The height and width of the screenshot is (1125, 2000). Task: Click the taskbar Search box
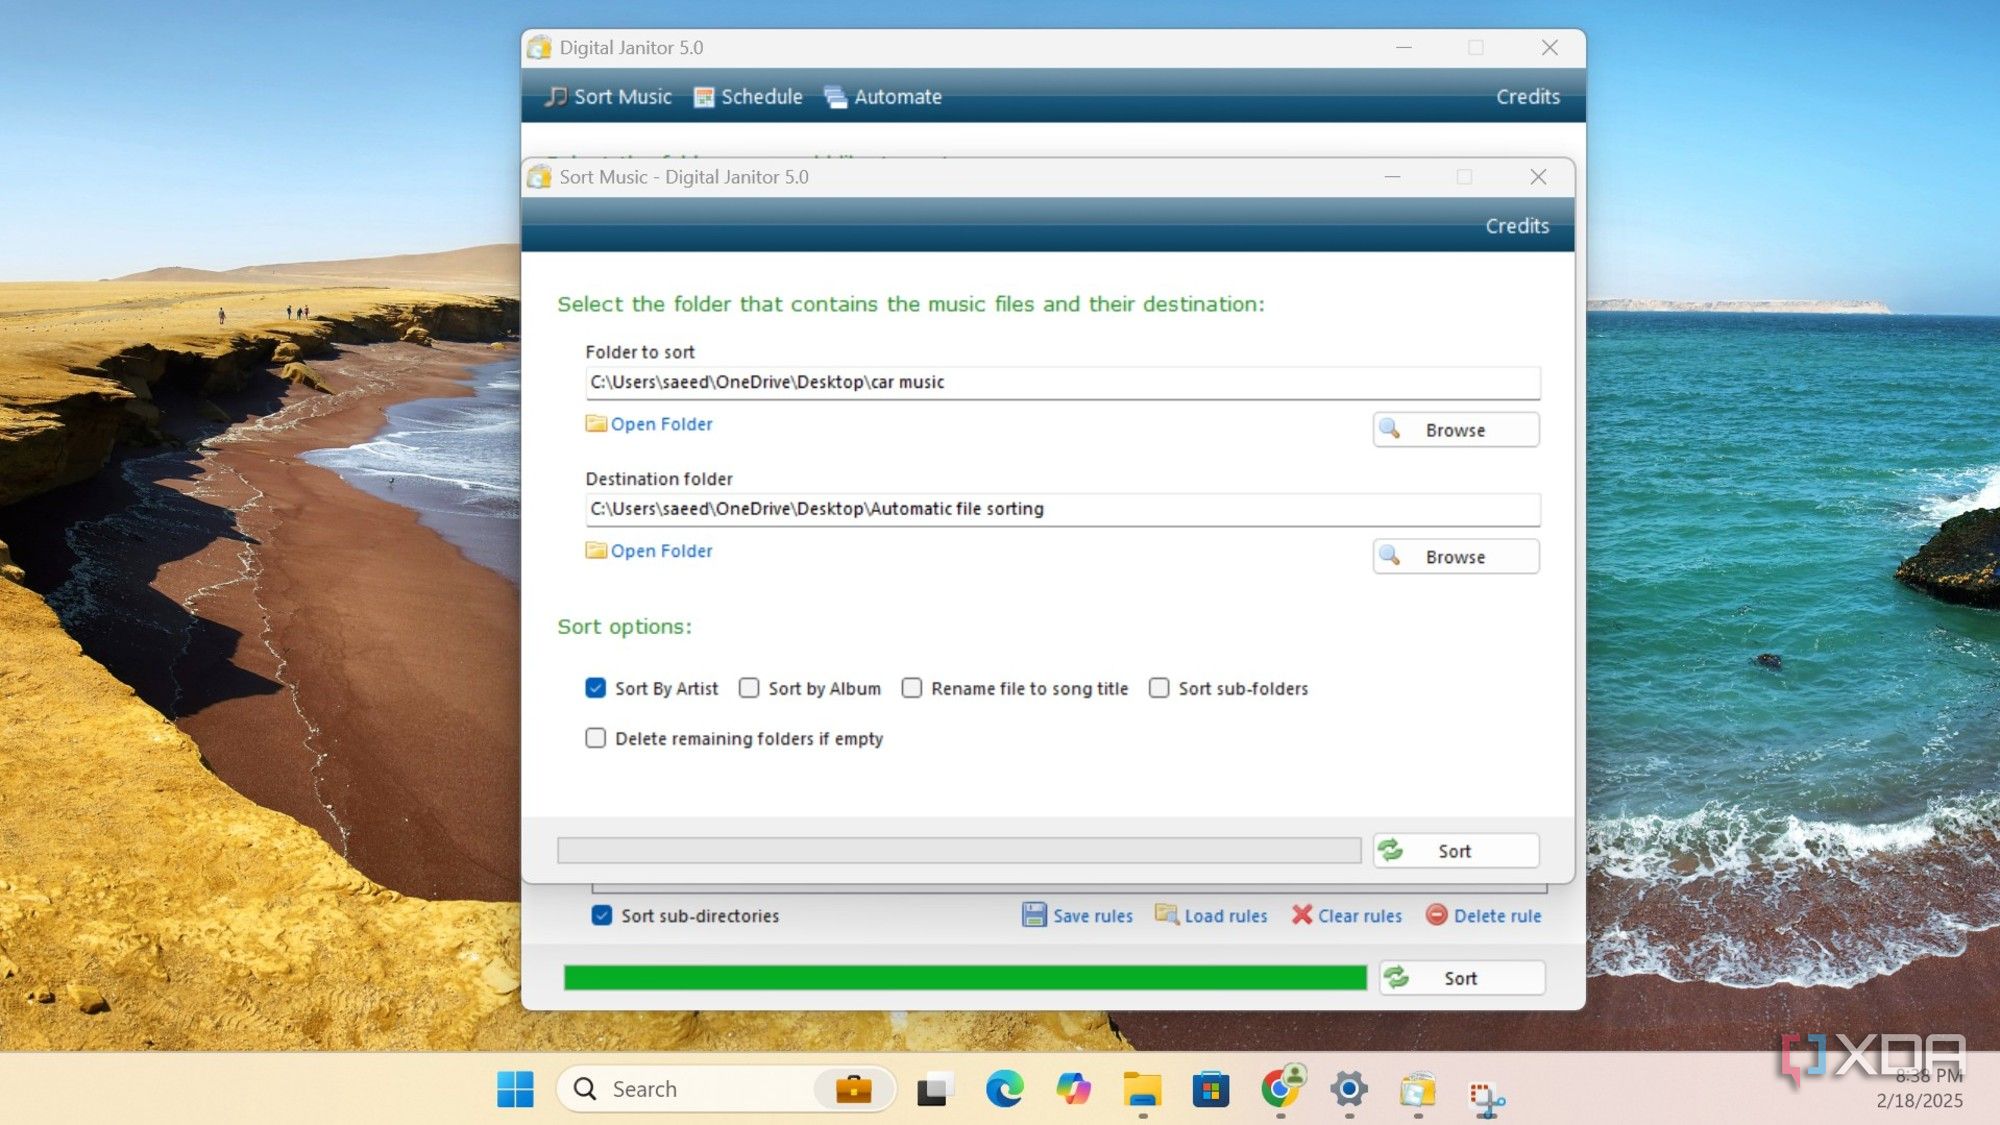[725, 1089]
